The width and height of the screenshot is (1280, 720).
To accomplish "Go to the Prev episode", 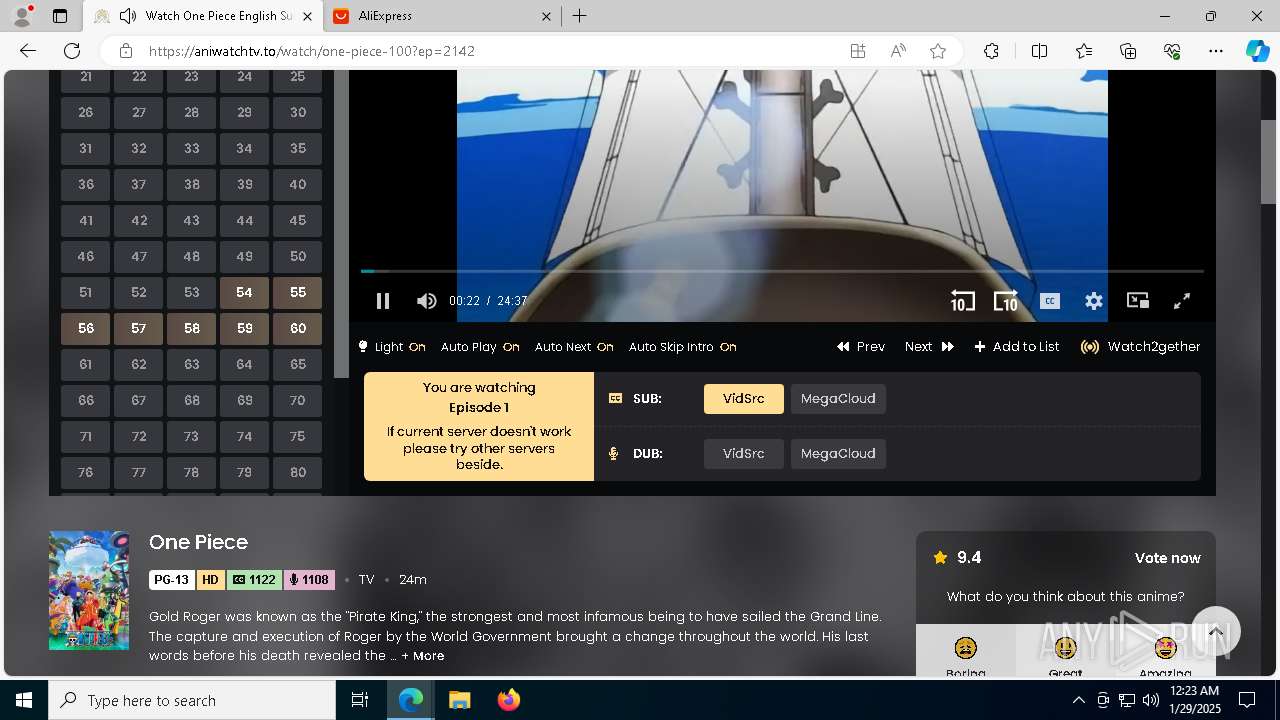I will point(861,347).
